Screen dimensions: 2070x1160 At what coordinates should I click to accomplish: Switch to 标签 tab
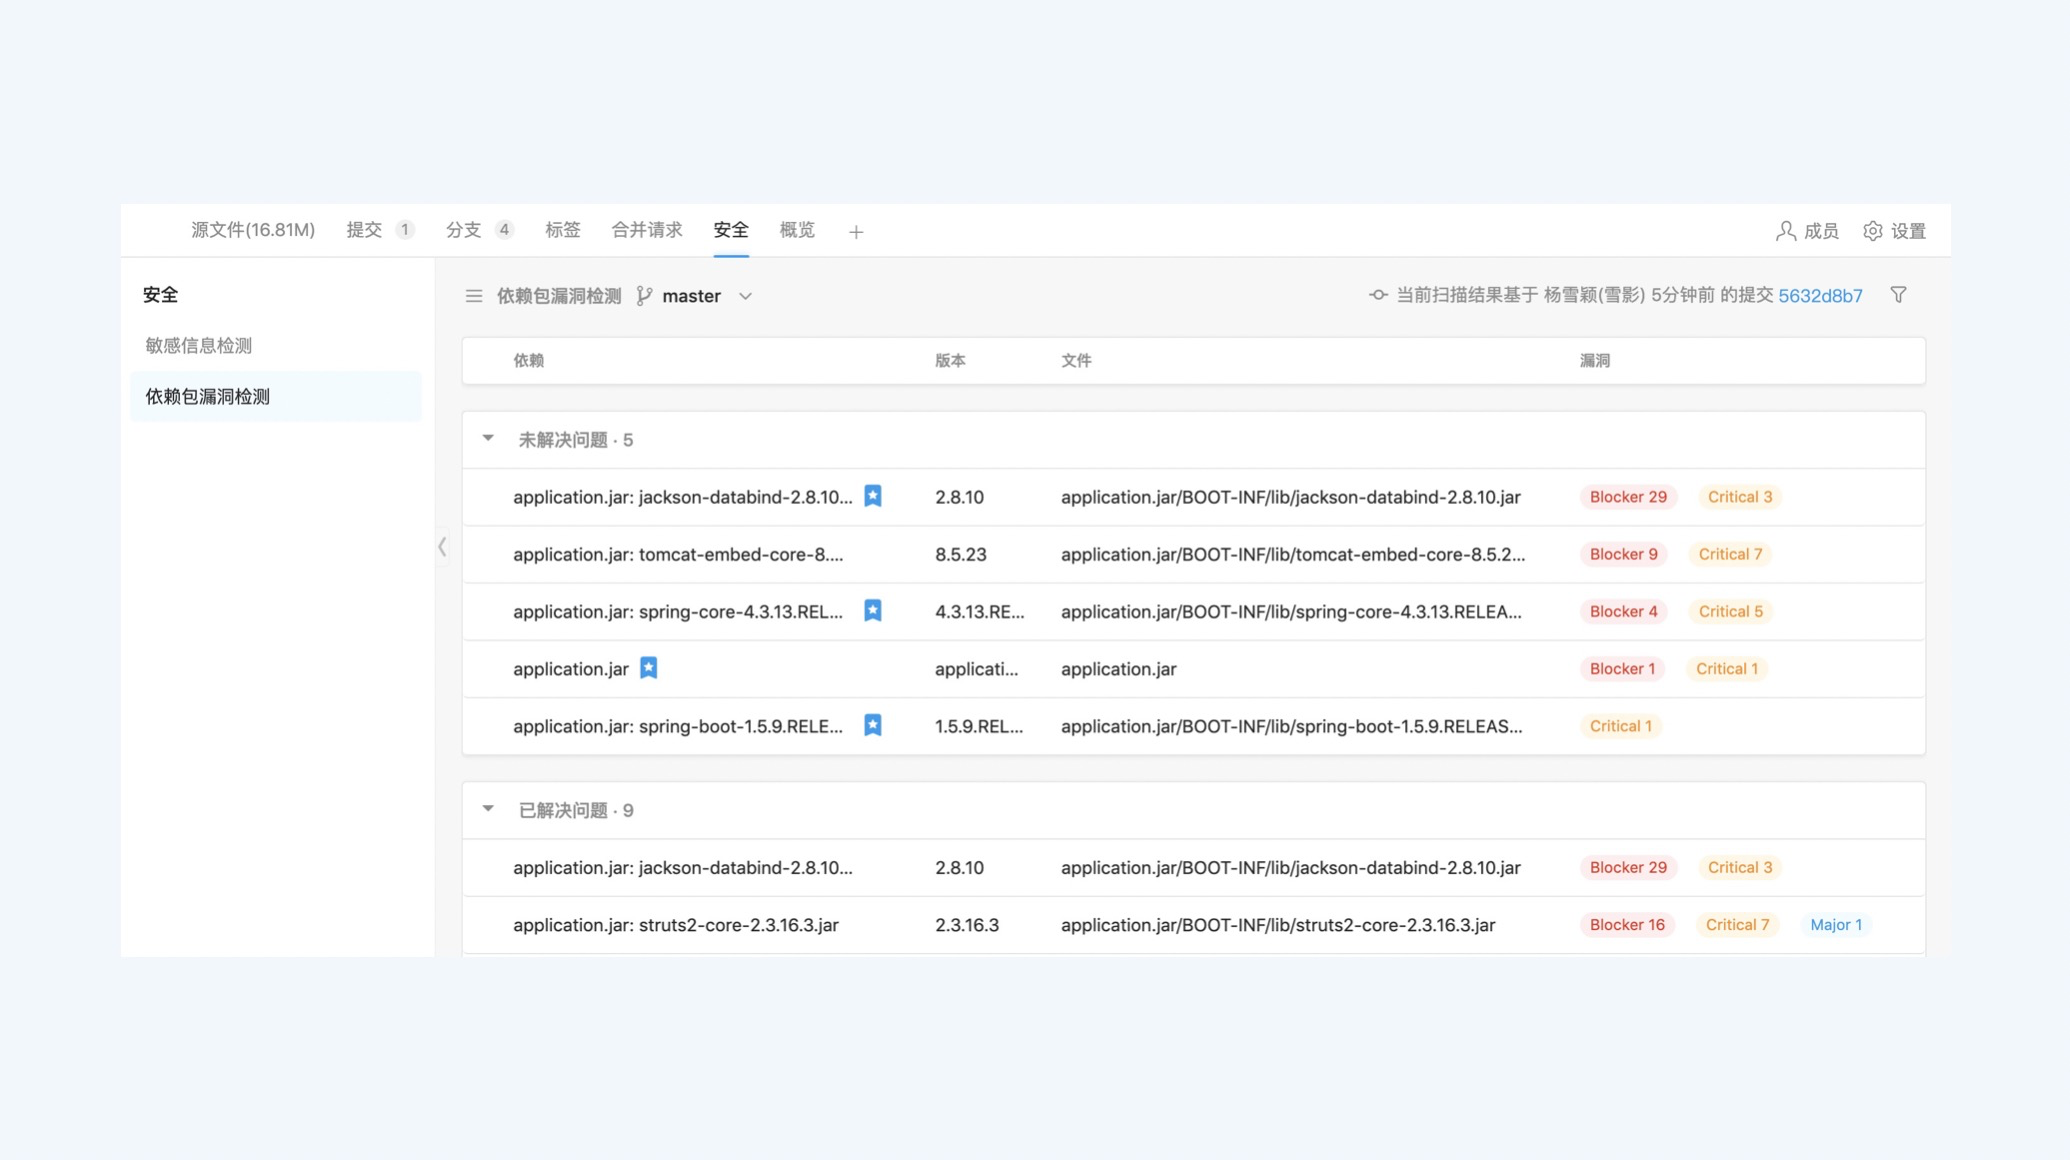click(x=563, y=230)
